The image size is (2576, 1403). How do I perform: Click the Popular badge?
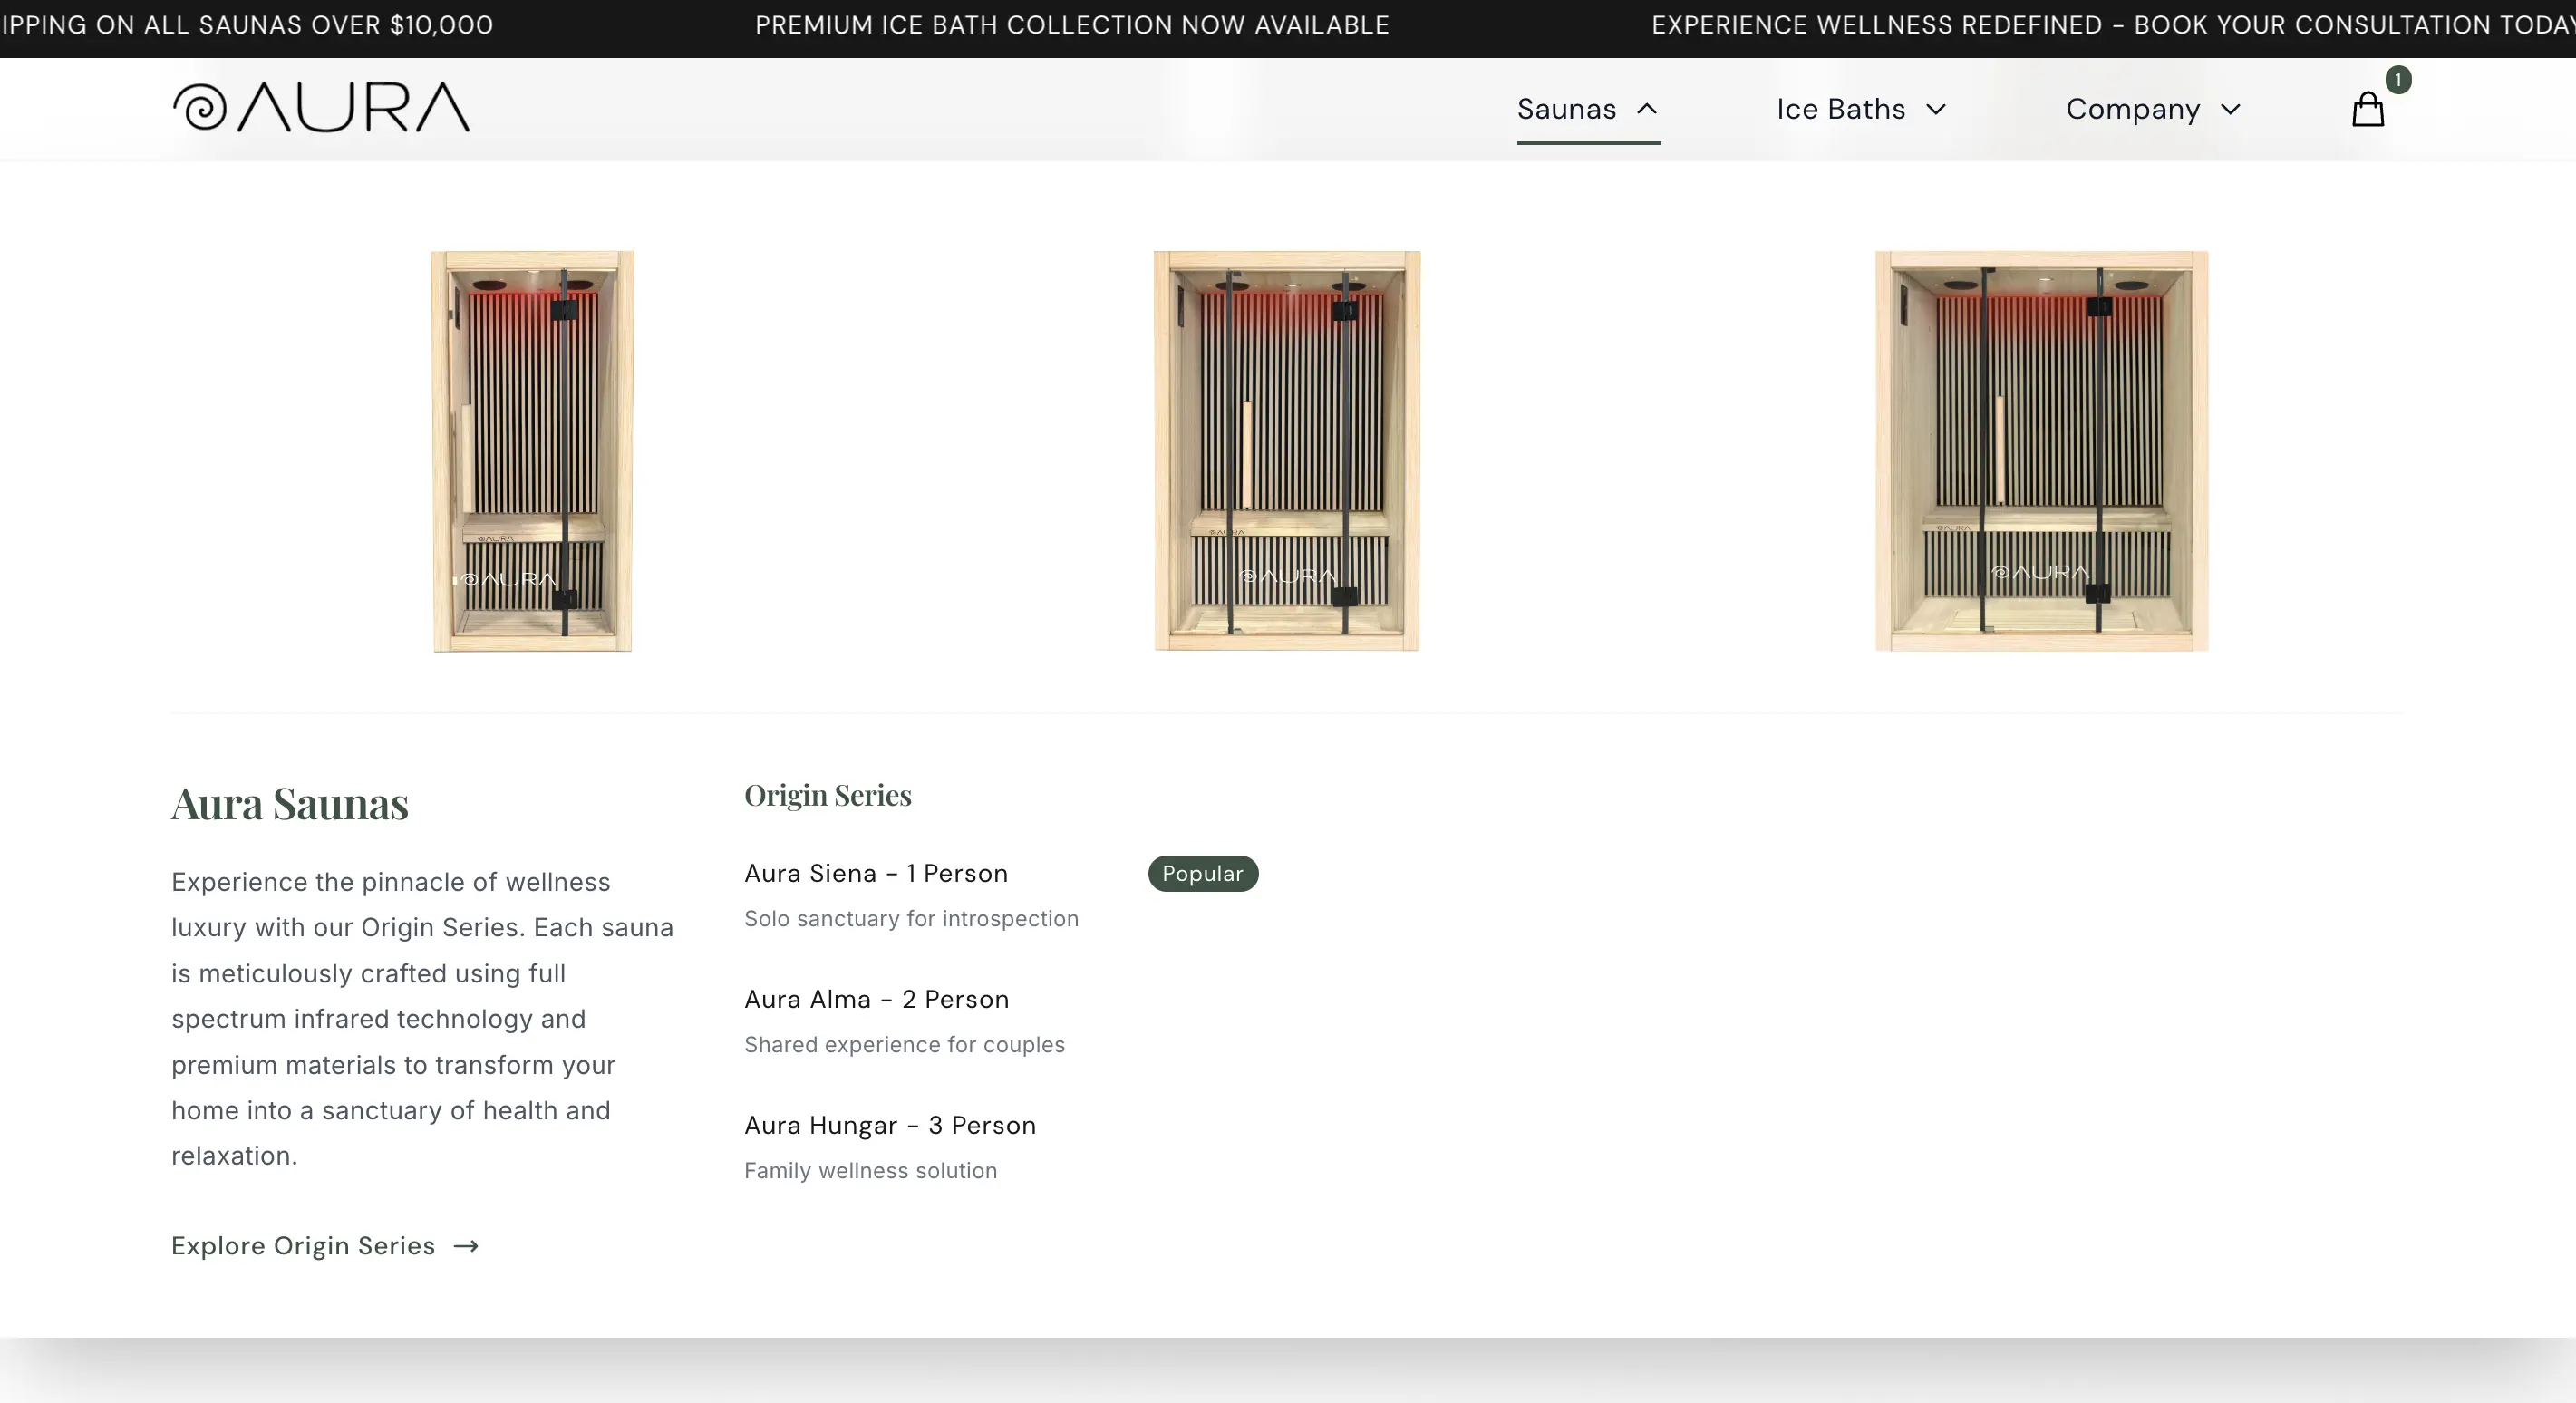[x=1203, y=873]
